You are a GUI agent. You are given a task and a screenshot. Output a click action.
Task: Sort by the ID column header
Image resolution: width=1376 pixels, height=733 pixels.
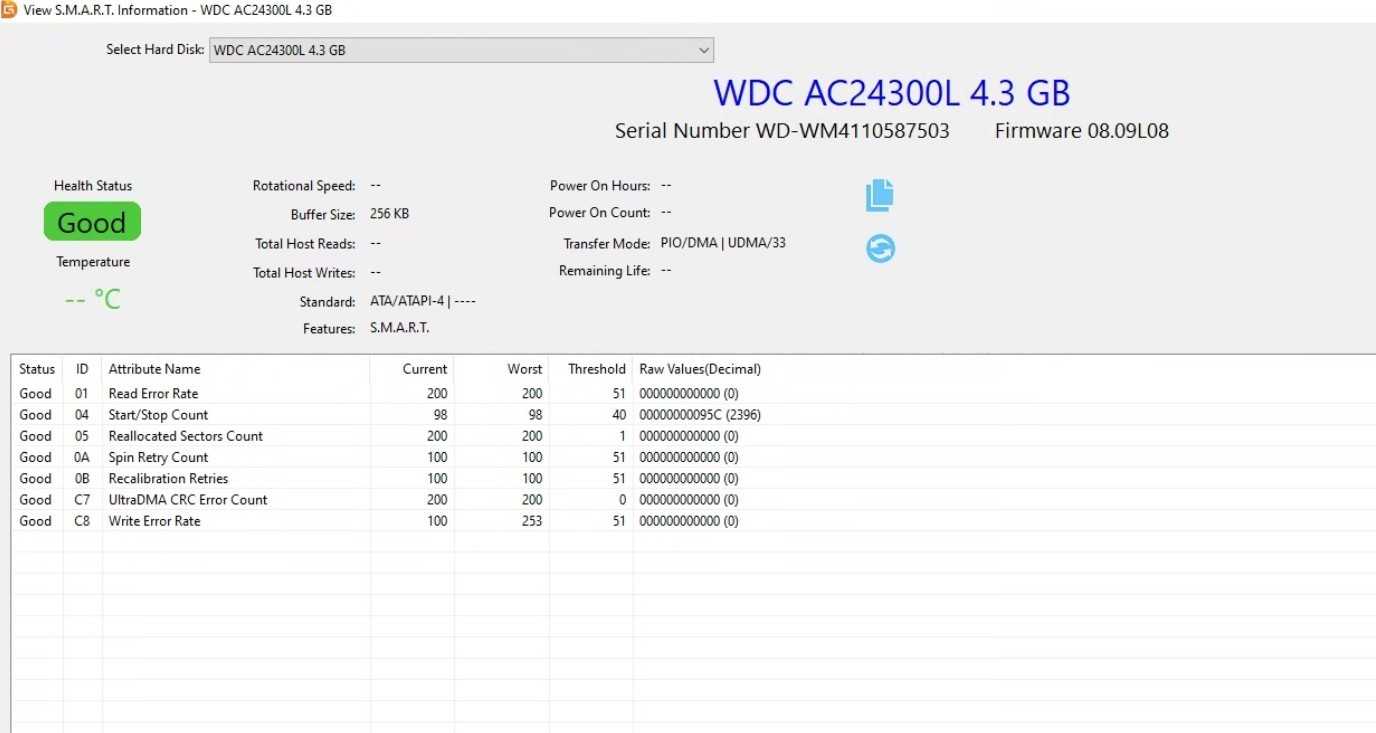[82, 369]
